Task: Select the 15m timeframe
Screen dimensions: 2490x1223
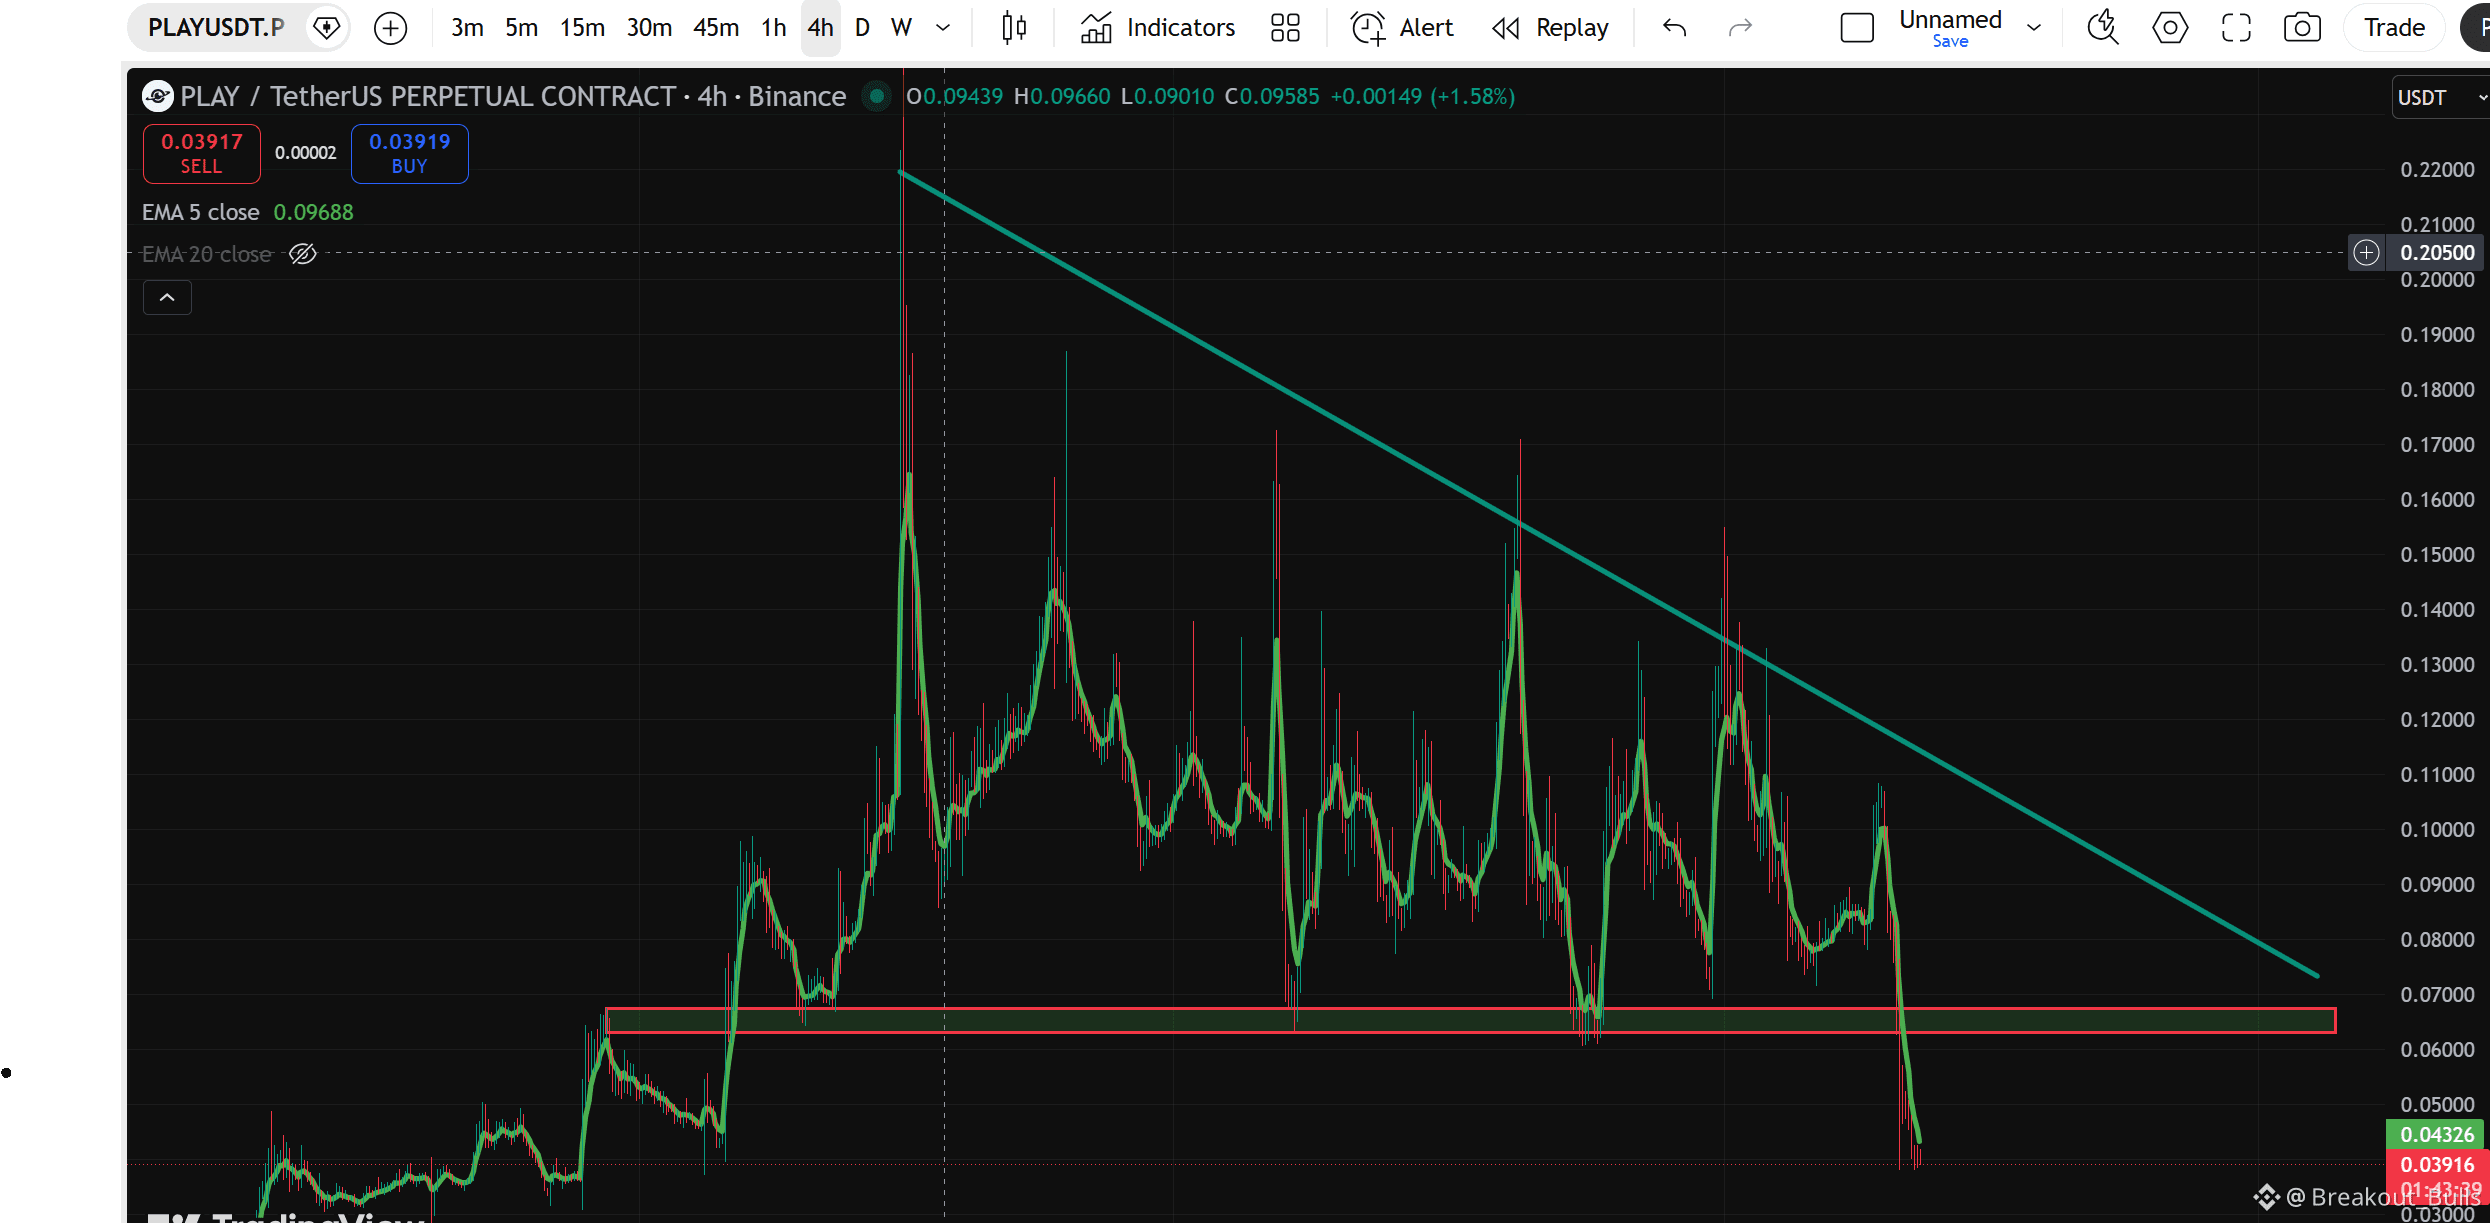Action: point(582,27)
